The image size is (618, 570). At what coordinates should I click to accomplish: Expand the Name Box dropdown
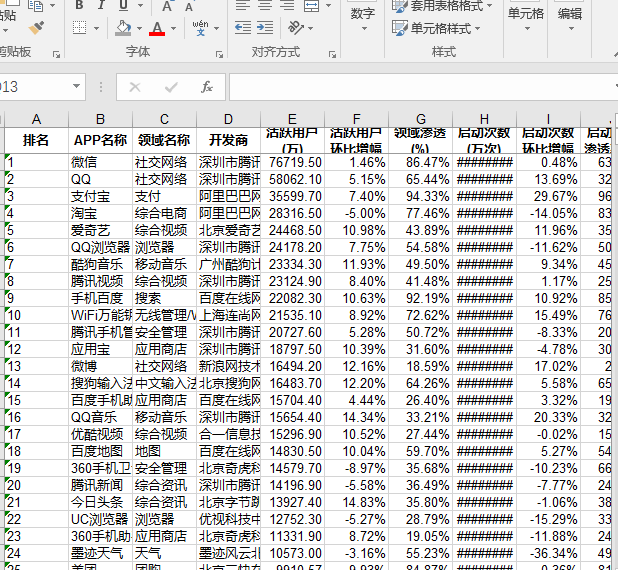(76, 86)
